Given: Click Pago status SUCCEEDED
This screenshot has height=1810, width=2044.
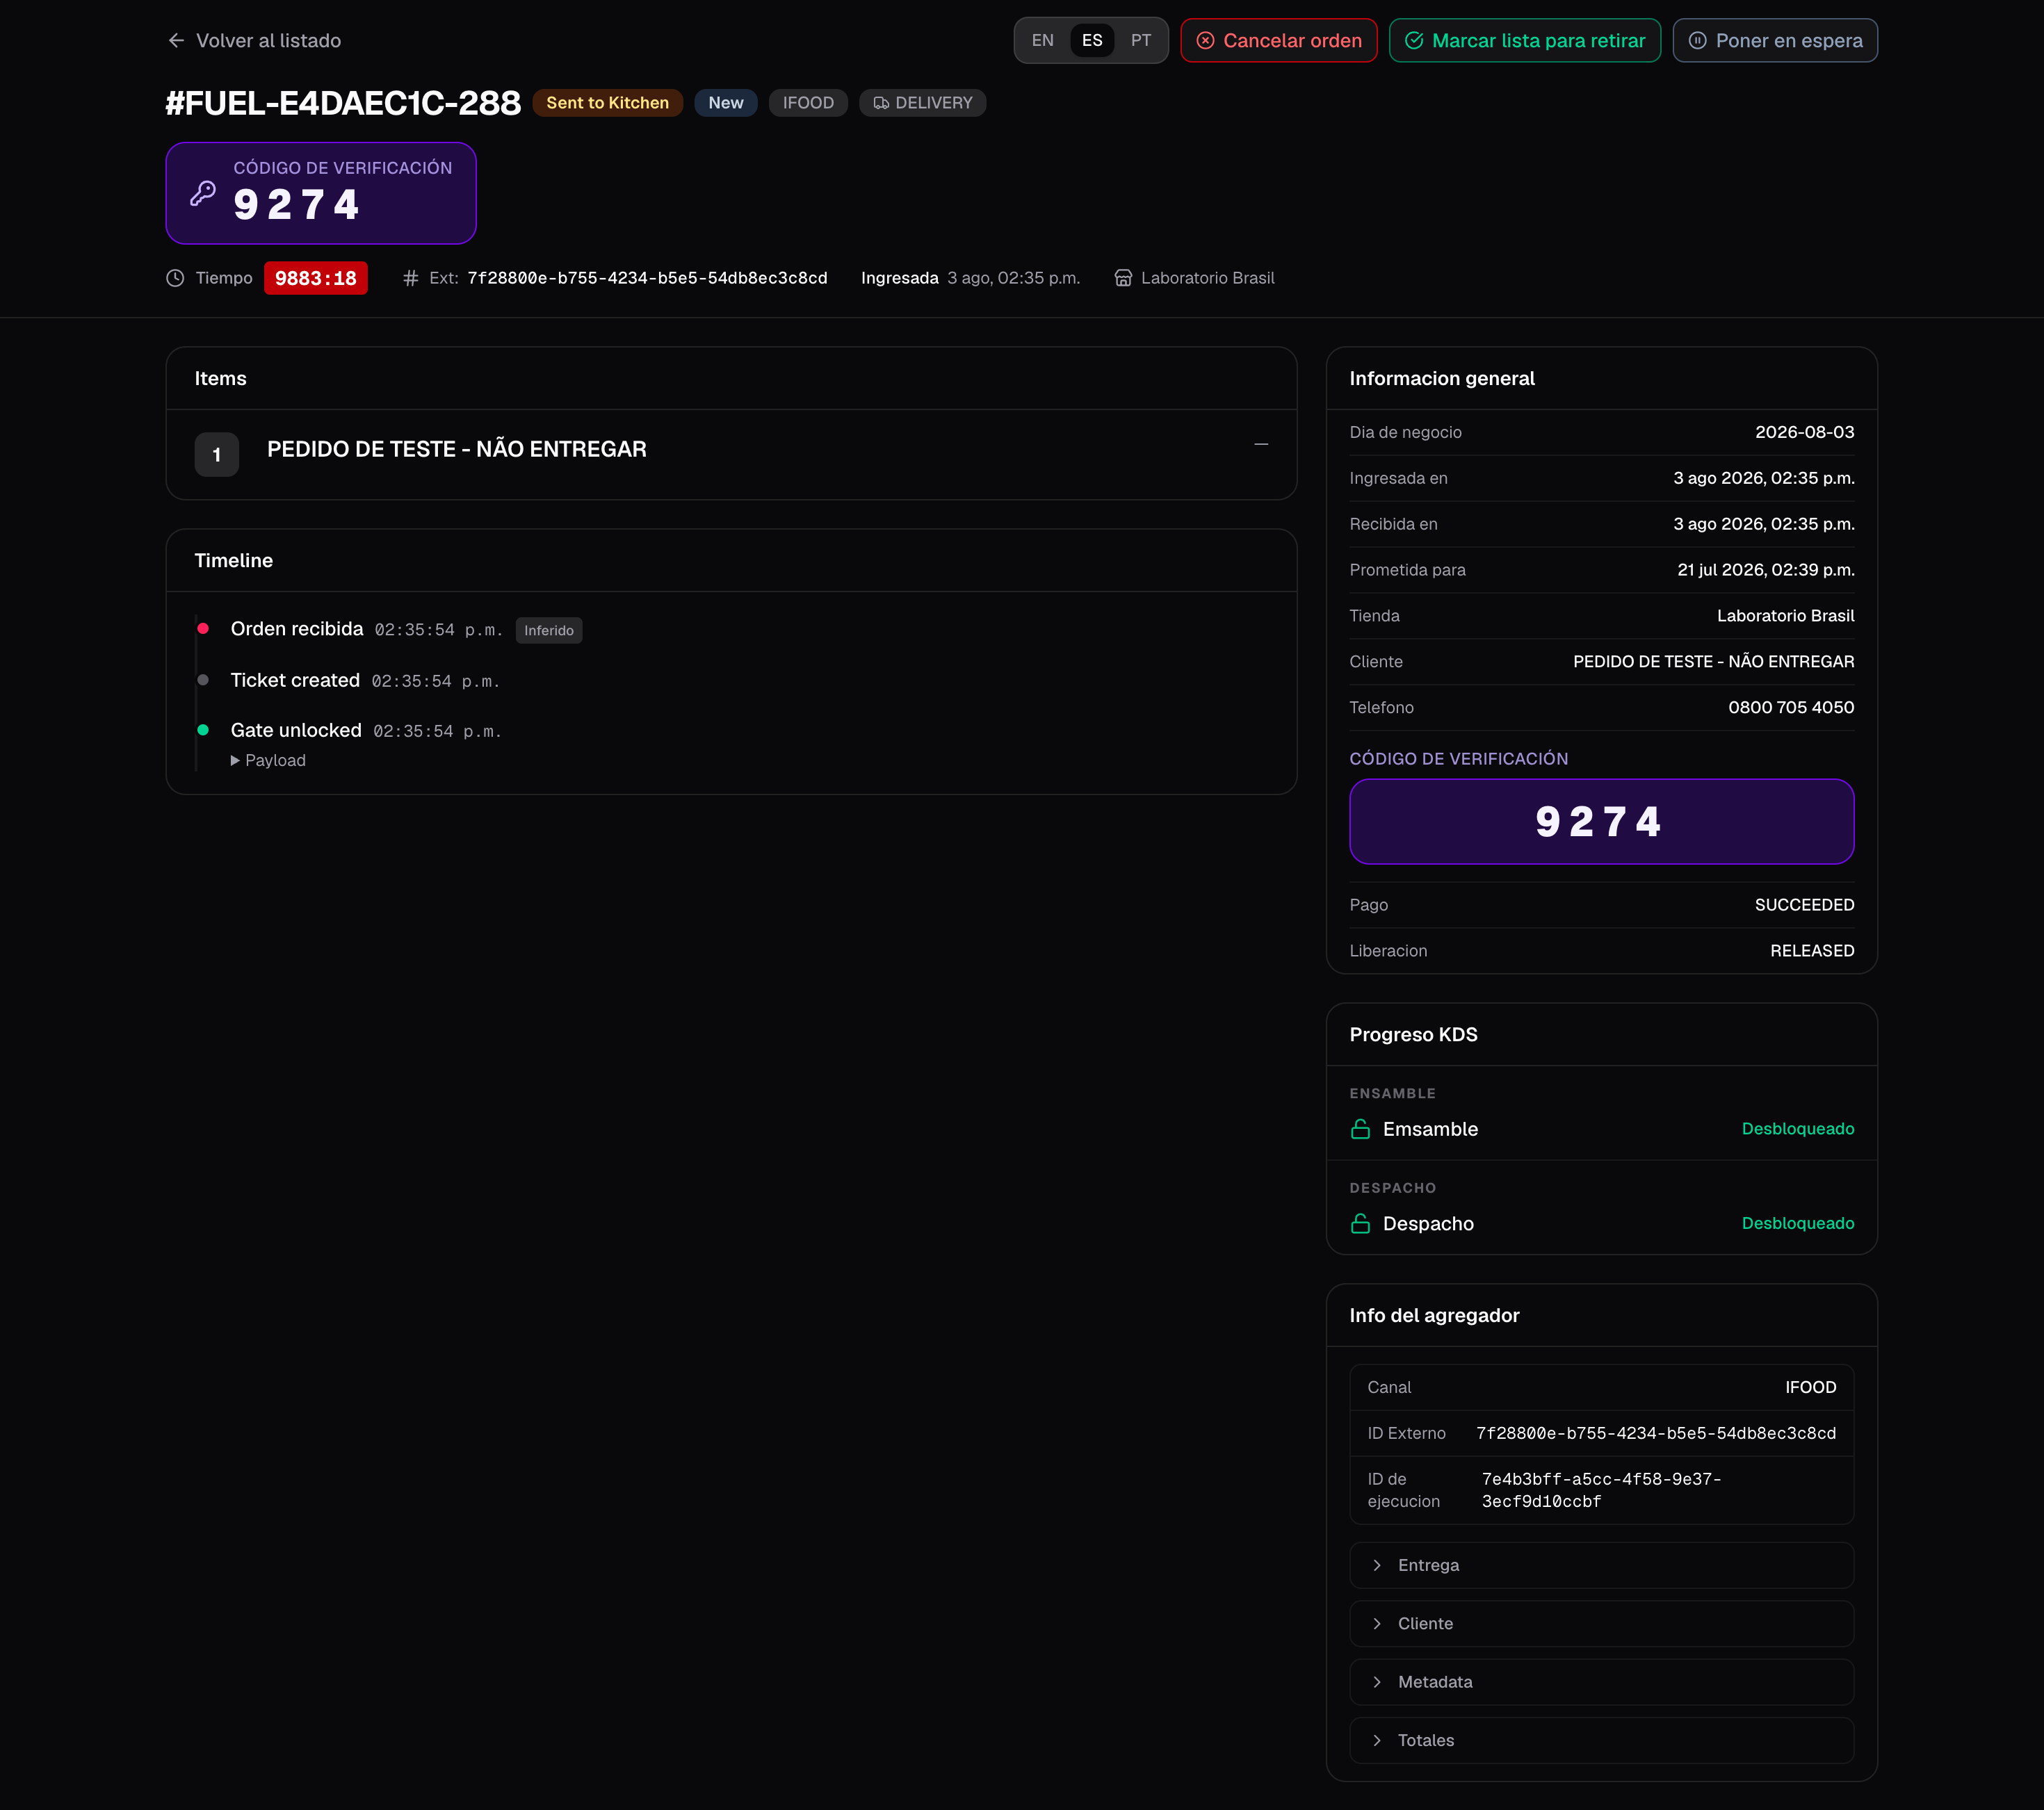Looking at the screenshot, I should coord(1804,905).
